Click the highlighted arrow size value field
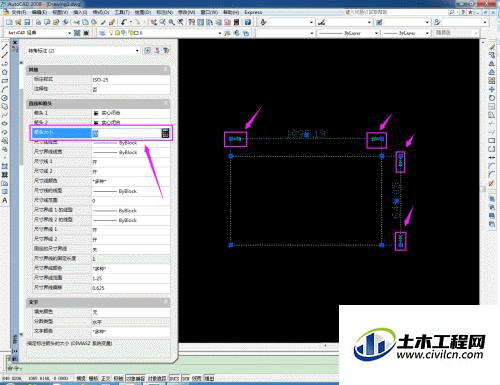The width and height of the screenshot is (500, 385). (x=126, y=133)
